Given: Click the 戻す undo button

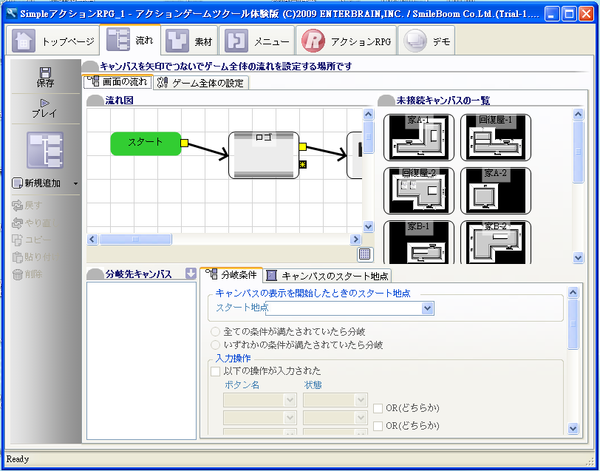Looking at the screenshot, I should click(27, 205).
